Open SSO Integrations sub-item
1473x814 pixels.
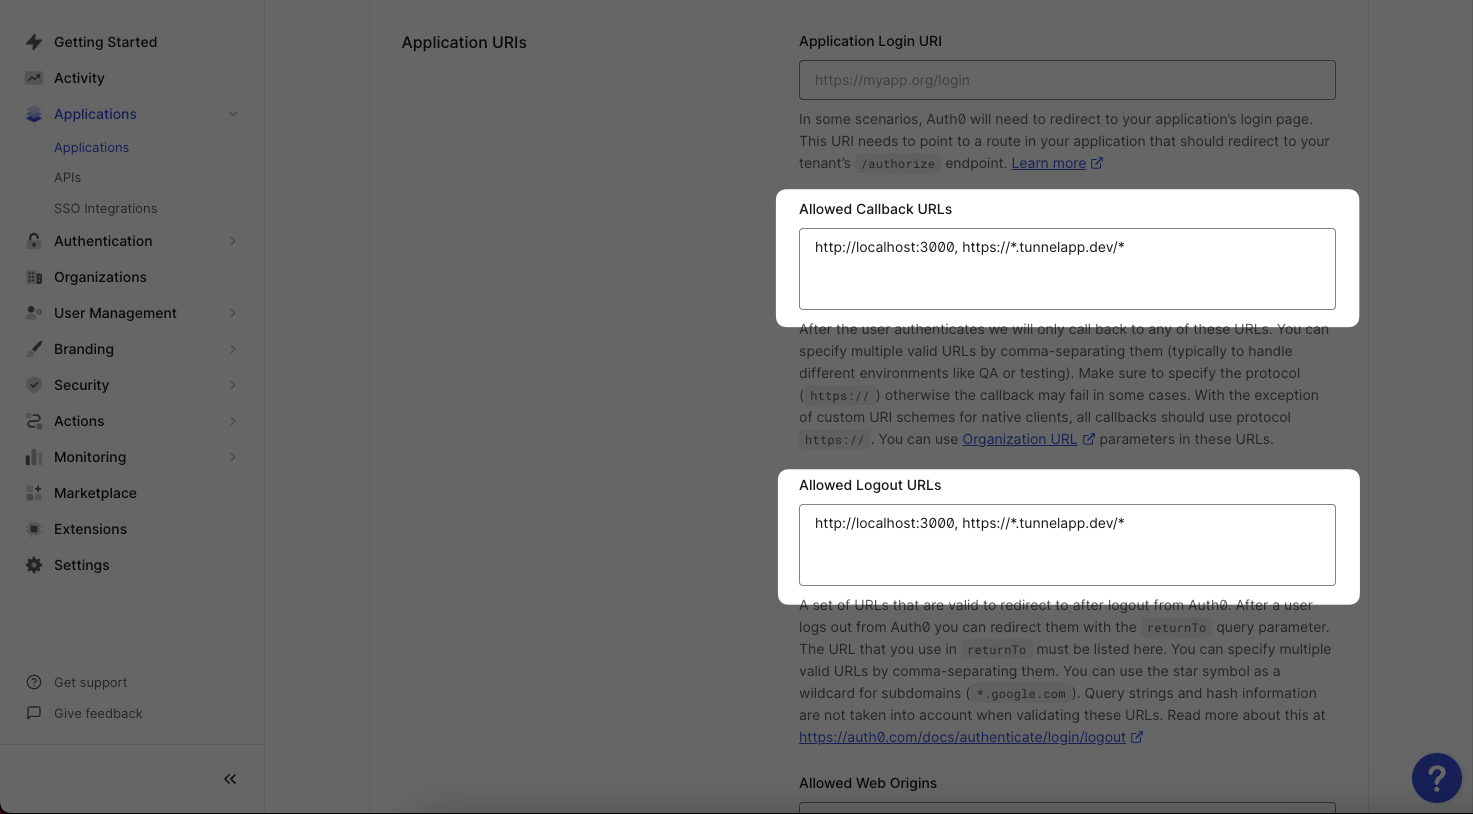(105, 208)
